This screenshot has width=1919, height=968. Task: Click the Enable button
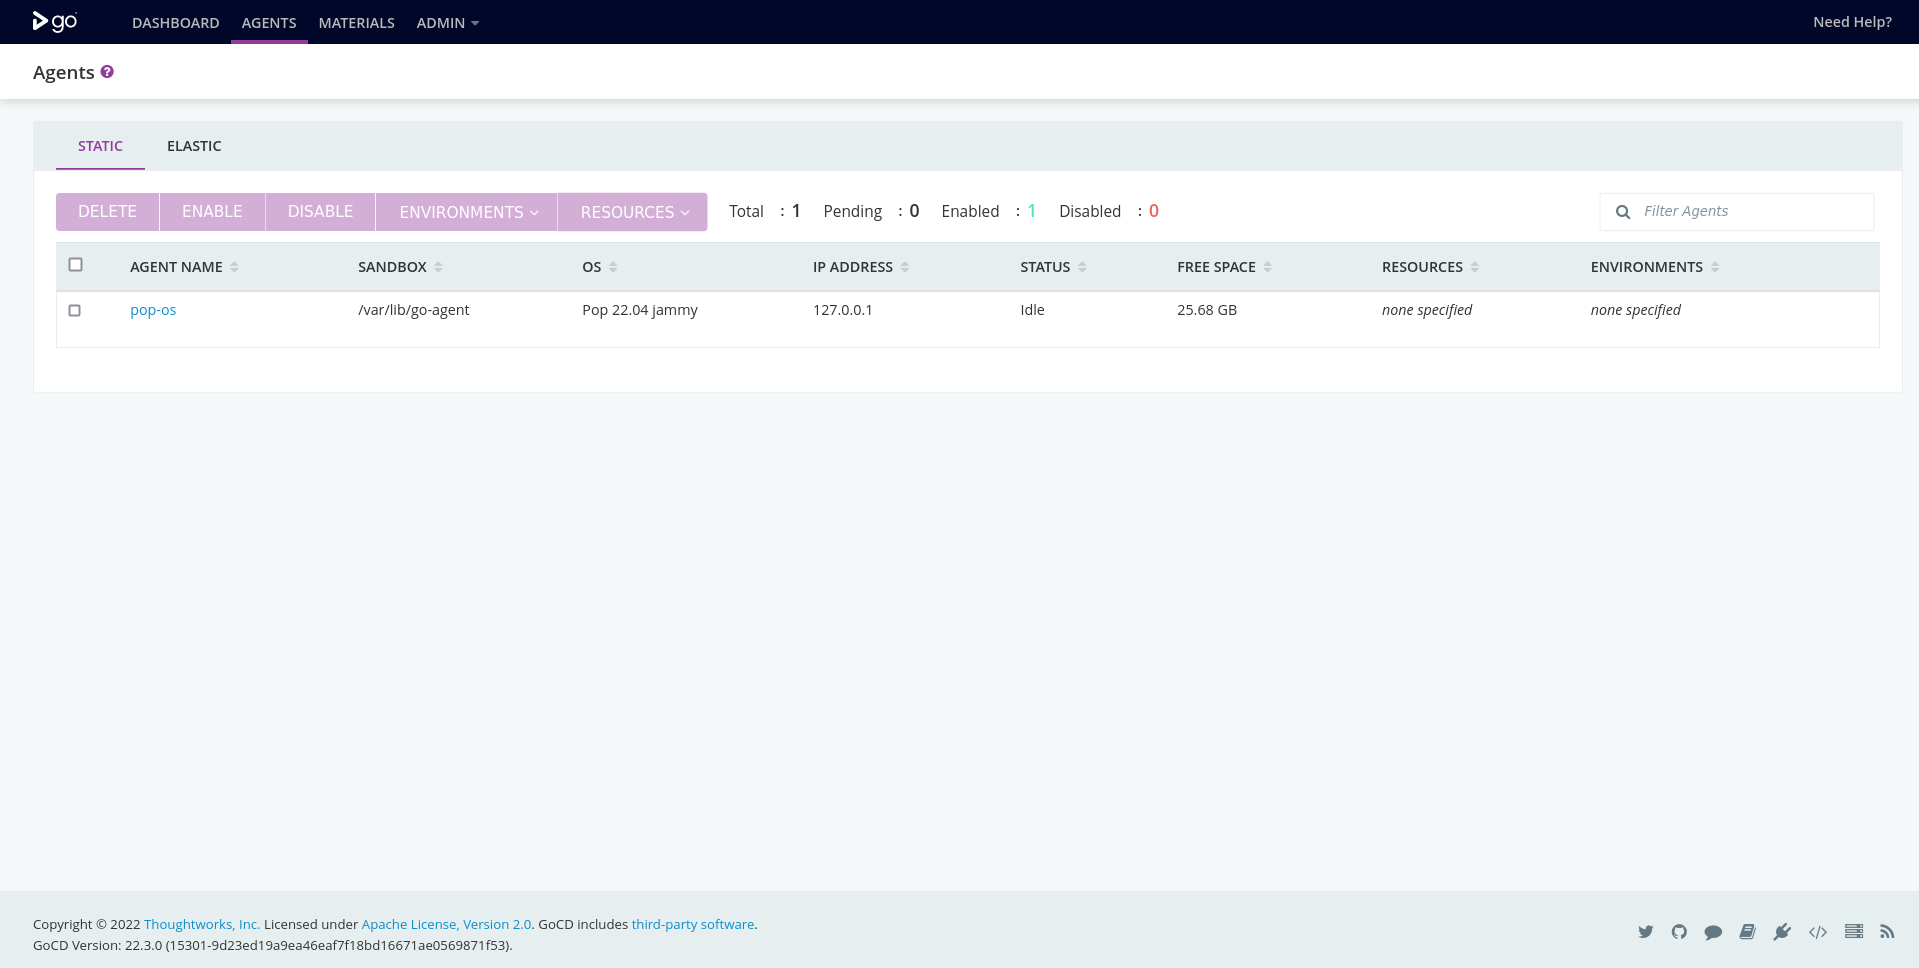coord(212,212)
